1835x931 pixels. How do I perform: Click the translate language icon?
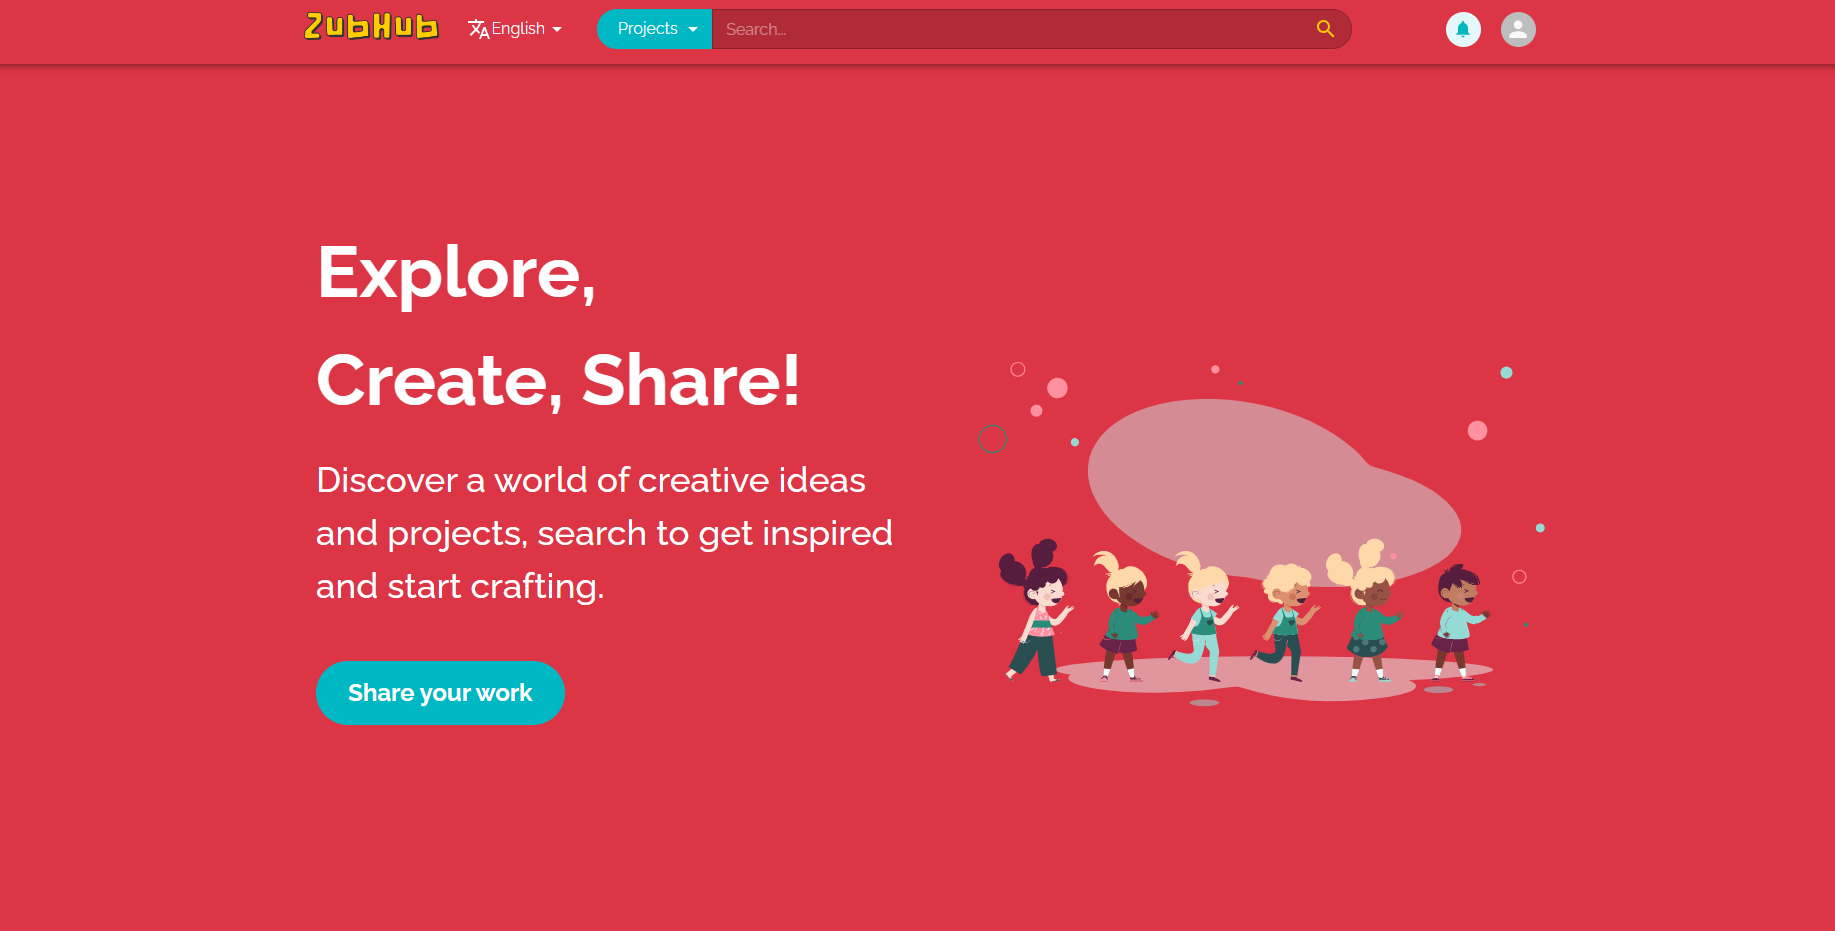[478, 29]
